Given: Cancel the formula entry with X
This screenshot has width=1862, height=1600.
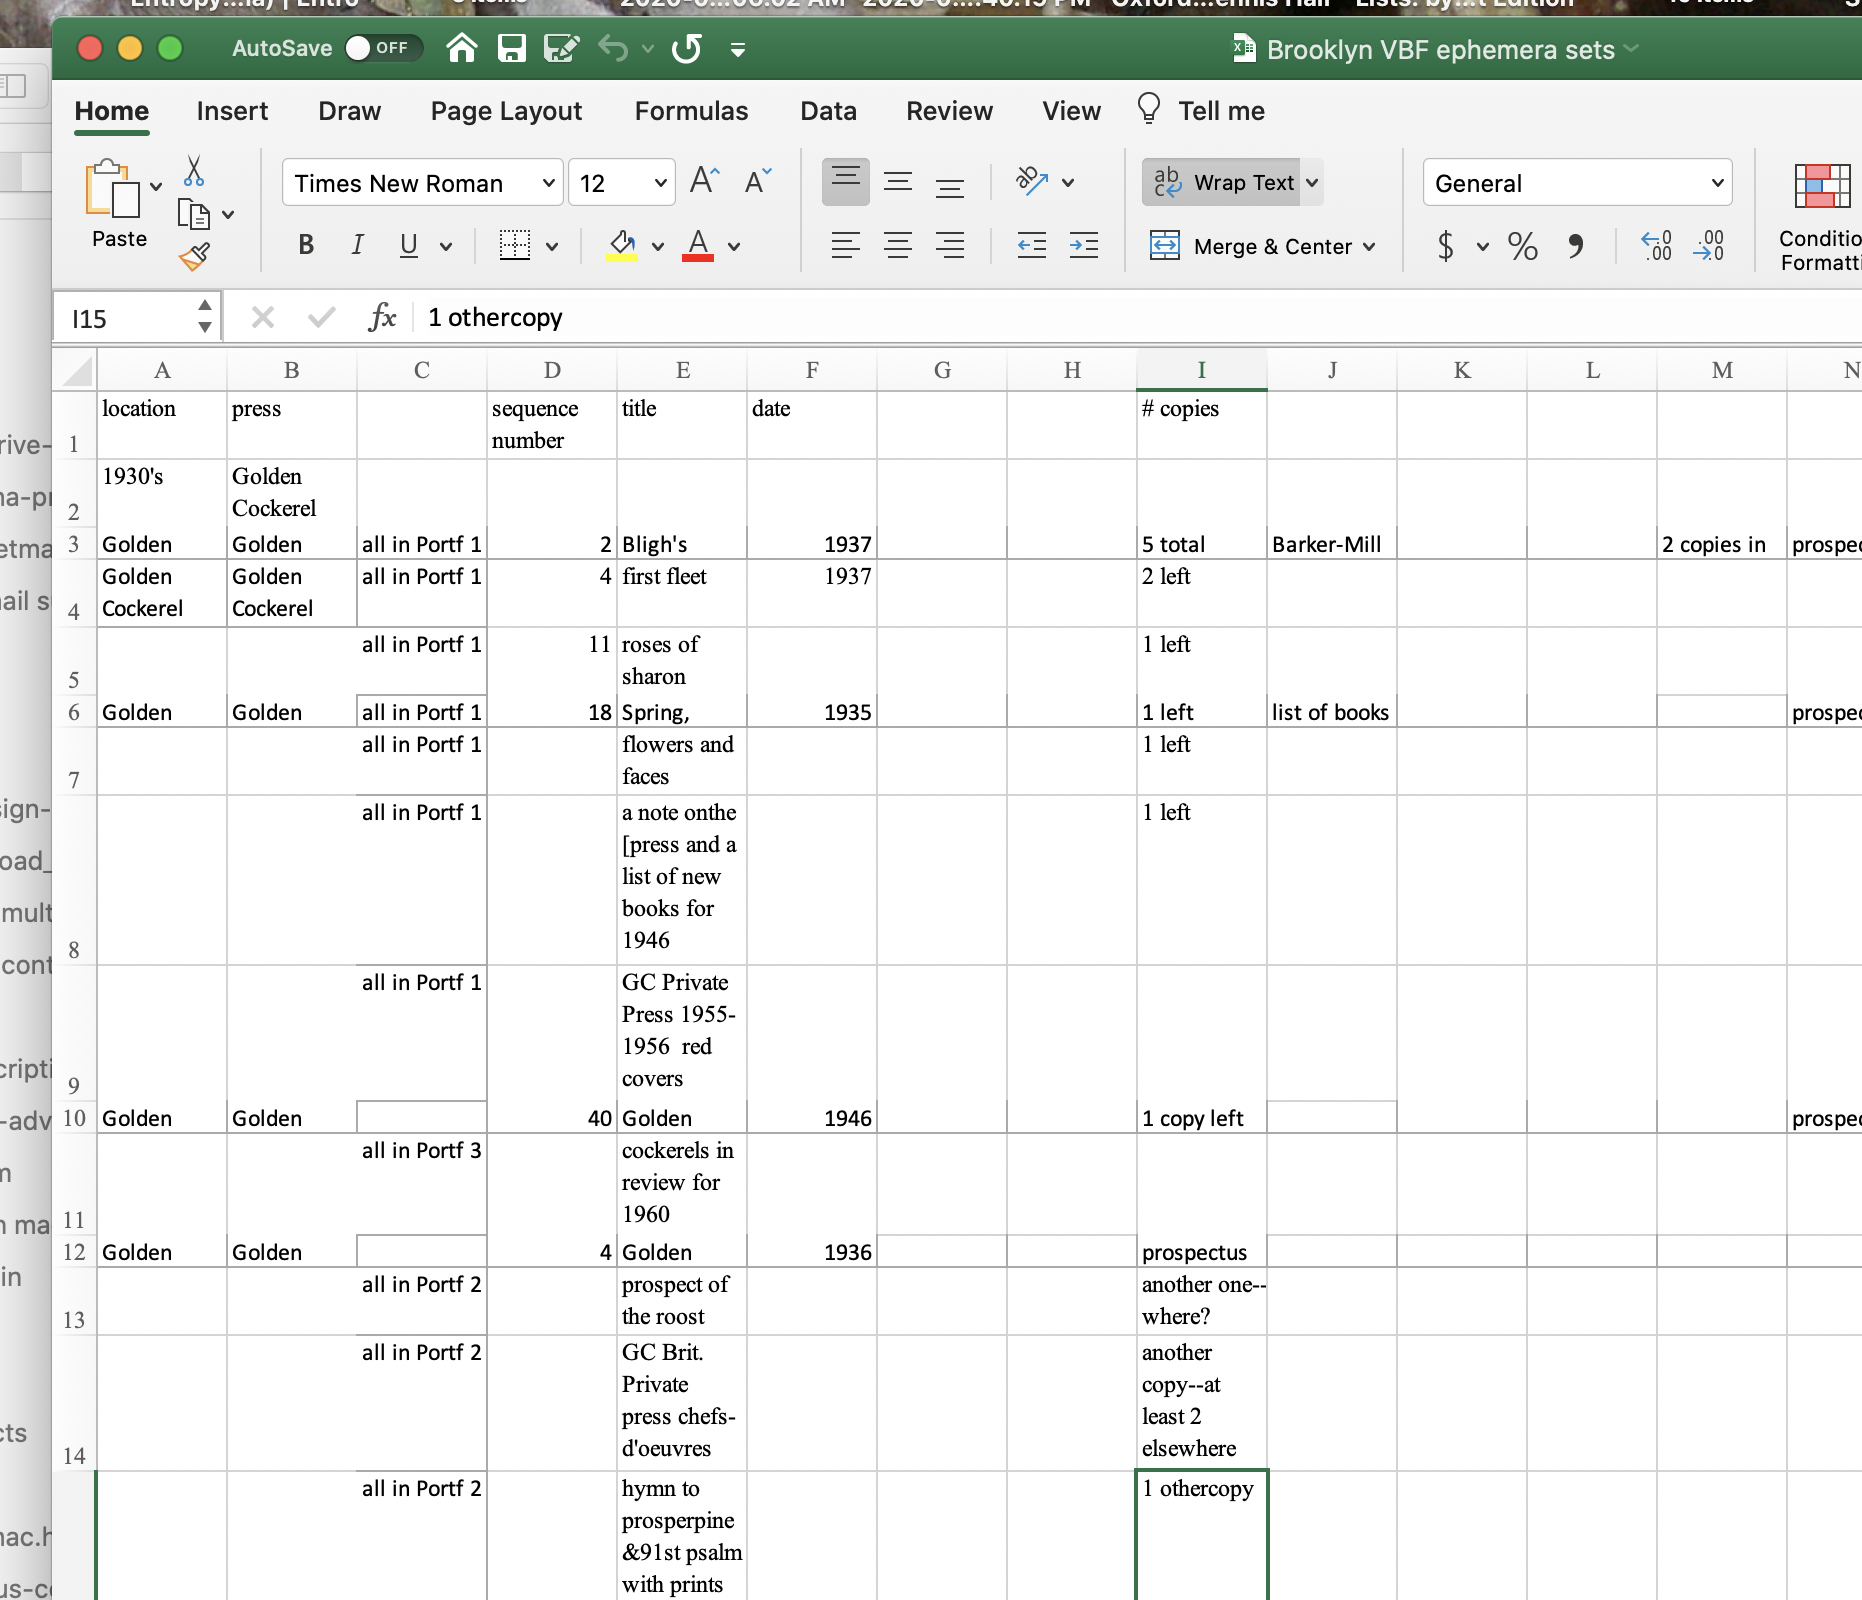Looking at the screenshot, I should click(x=263, y=318).
